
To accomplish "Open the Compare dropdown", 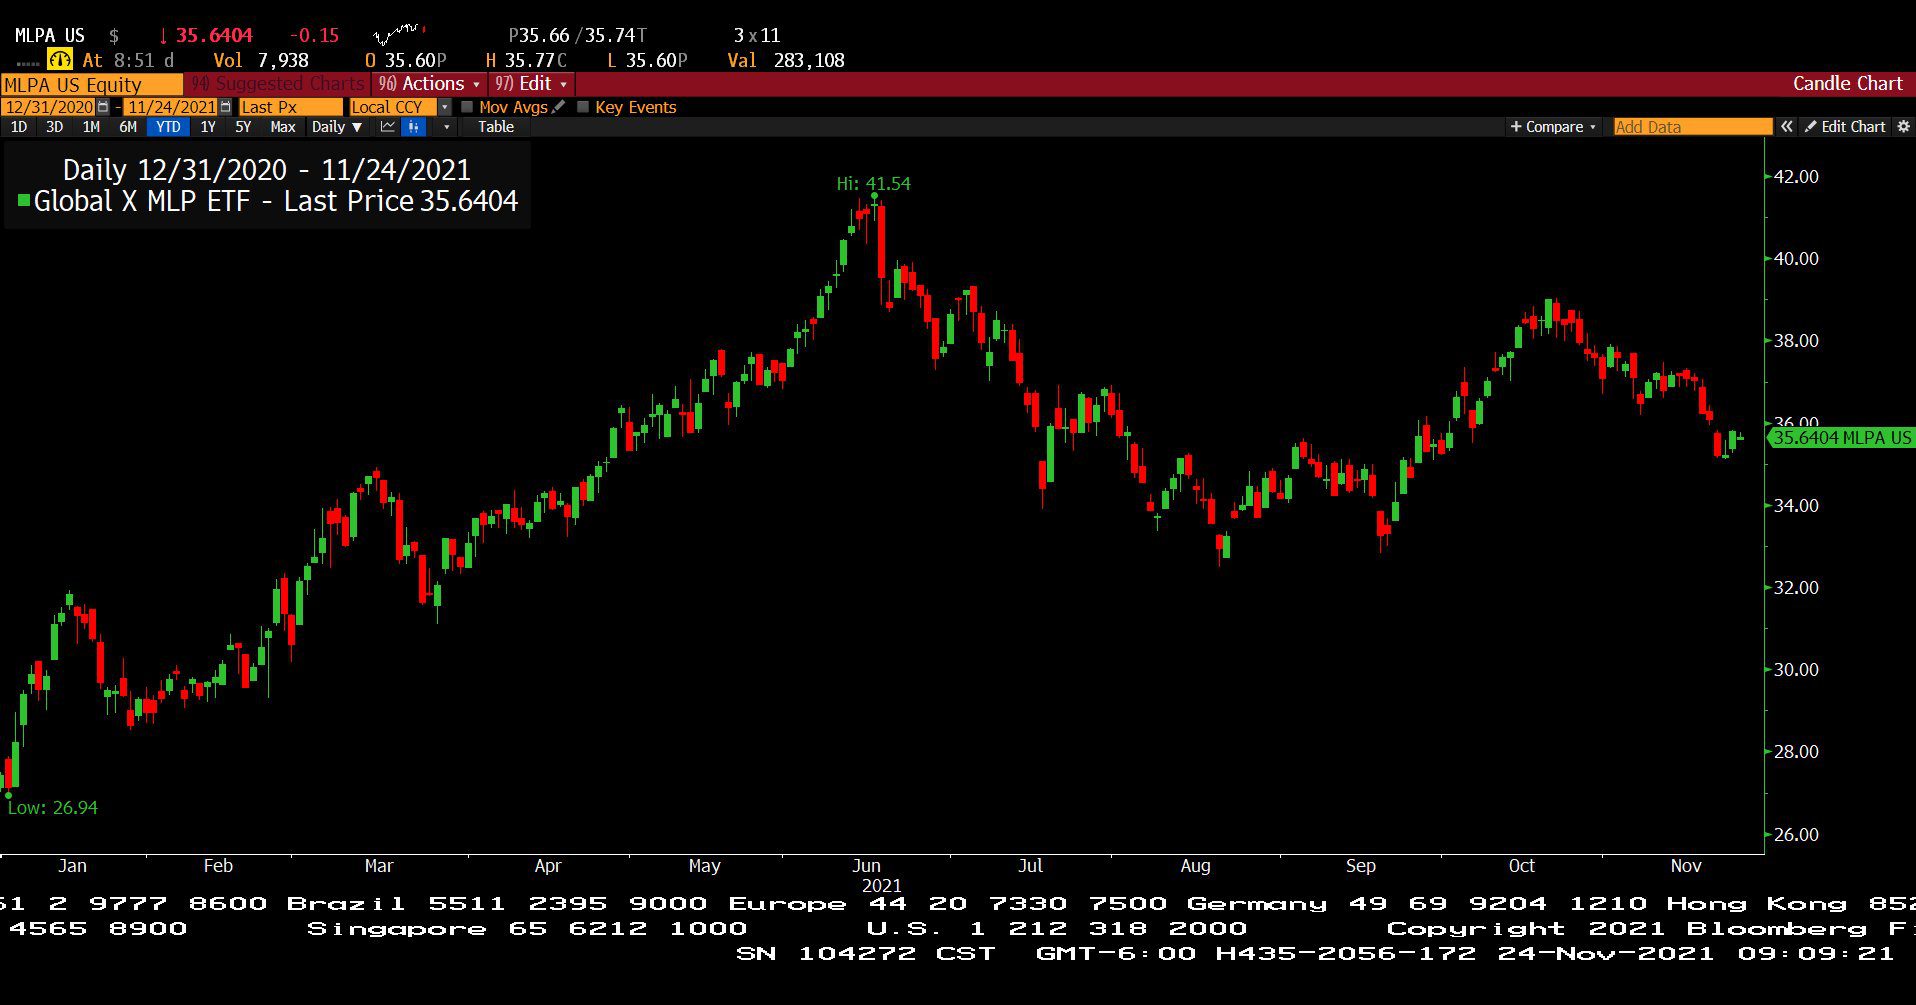I will pyautogui.click(x=1553, y=127).
